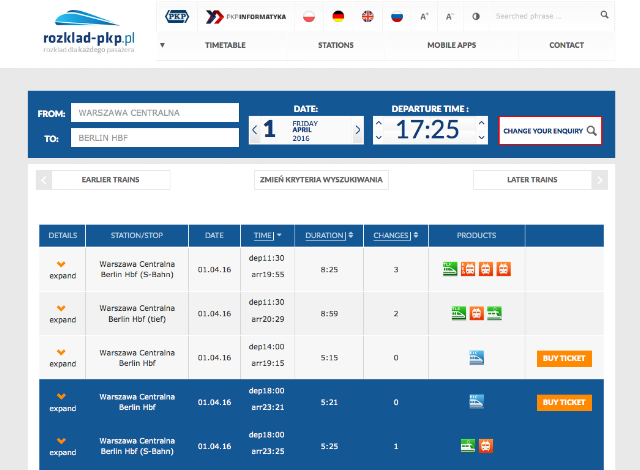640x470 pixels.
Task: Sort results by TIME column
Action: tap(267, 235)
